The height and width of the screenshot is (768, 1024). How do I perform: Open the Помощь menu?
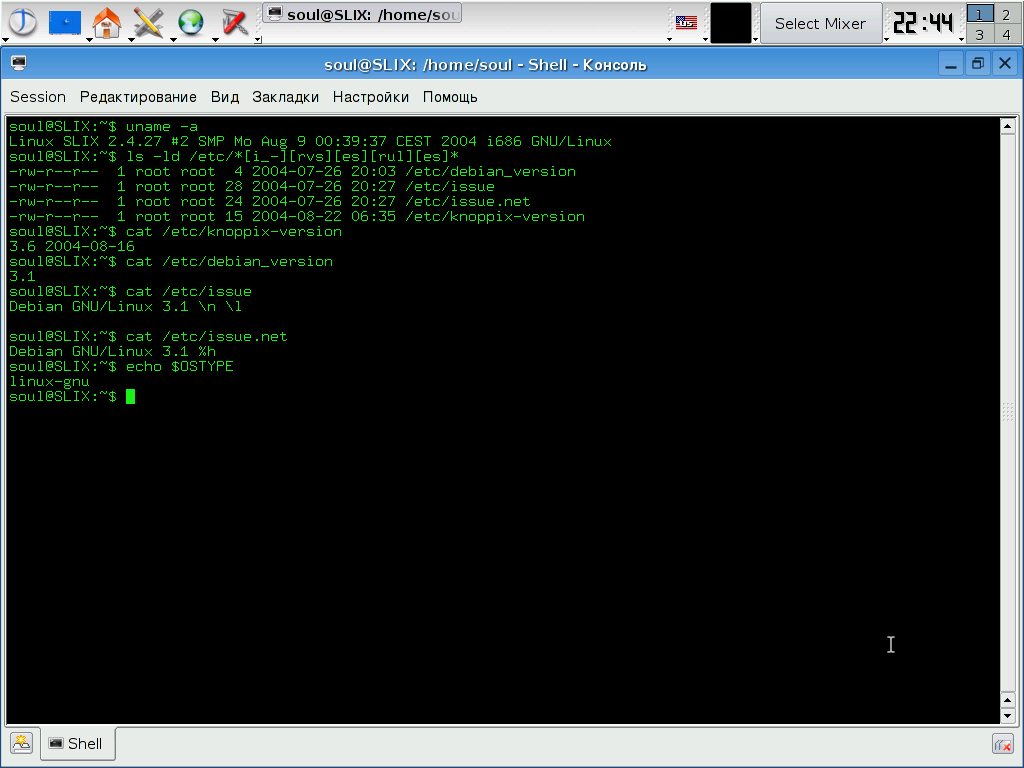tap(450, 97)
